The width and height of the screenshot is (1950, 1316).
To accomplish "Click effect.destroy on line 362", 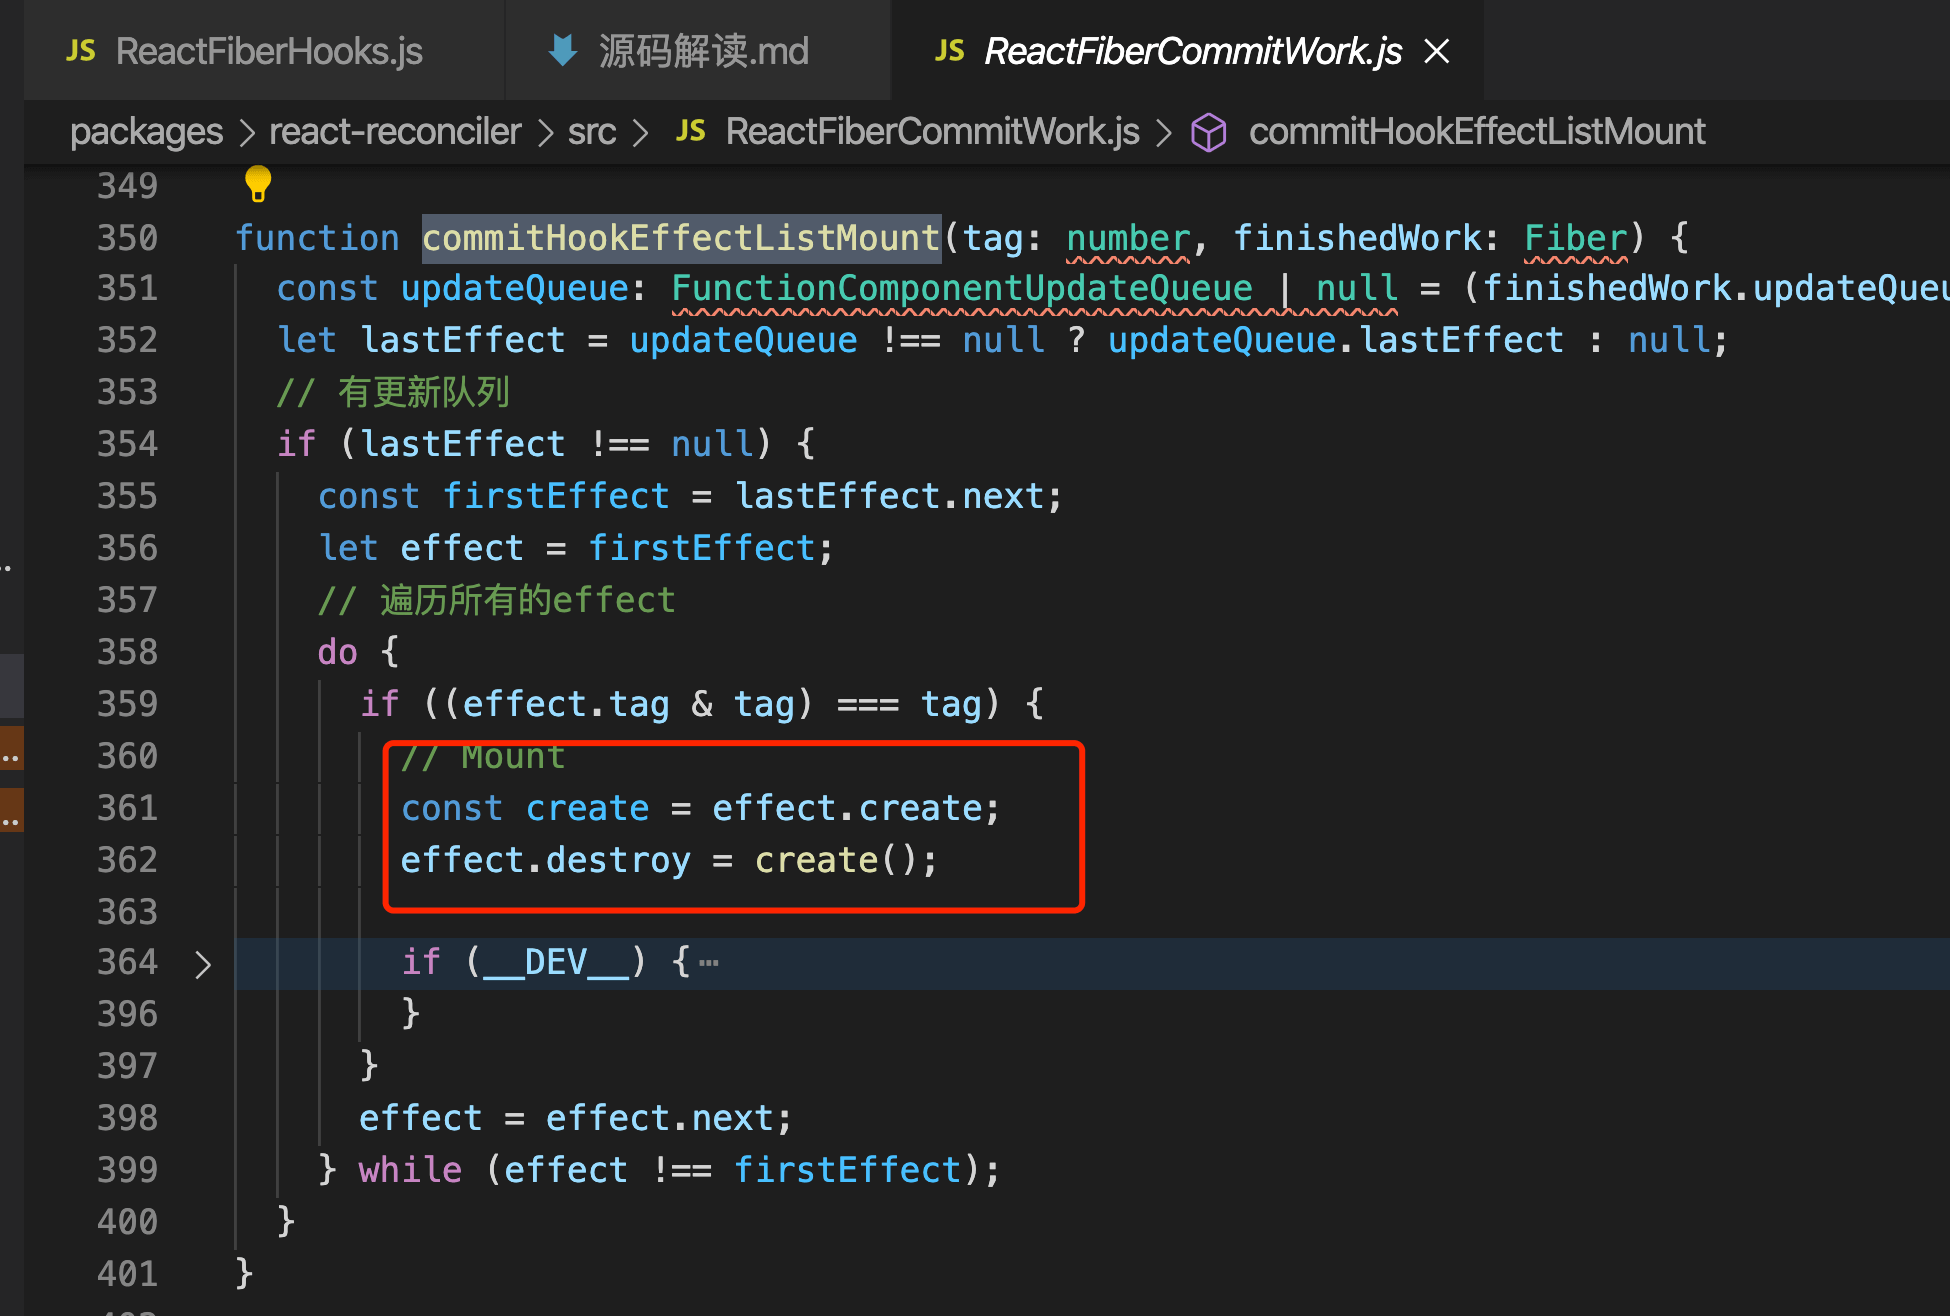I will pyautogui.click(x=546, y=860).
